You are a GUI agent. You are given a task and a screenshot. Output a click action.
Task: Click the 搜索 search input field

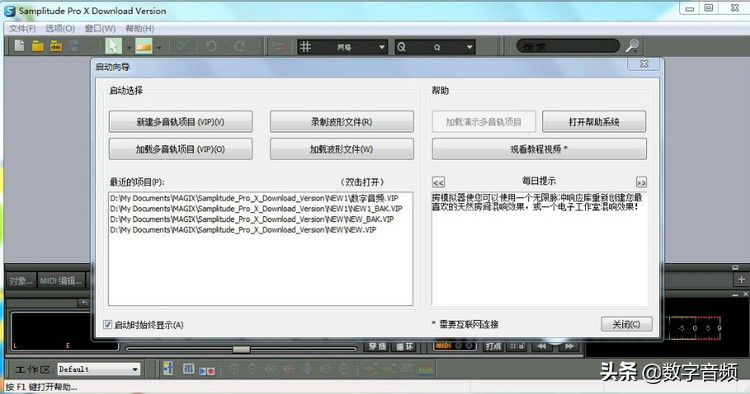click(568, 46)
